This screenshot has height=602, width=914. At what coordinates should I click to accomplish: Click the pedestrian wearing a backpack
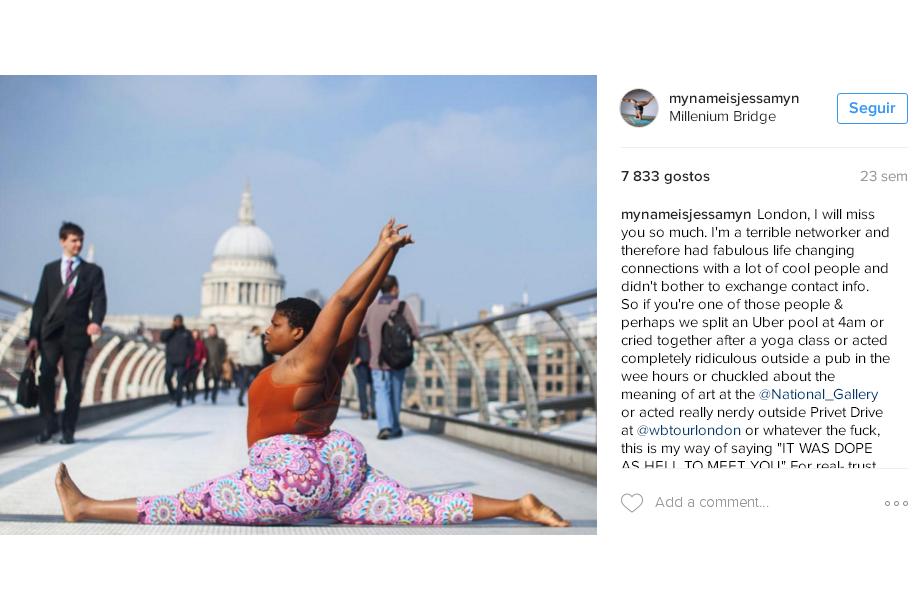coord(387,356)
